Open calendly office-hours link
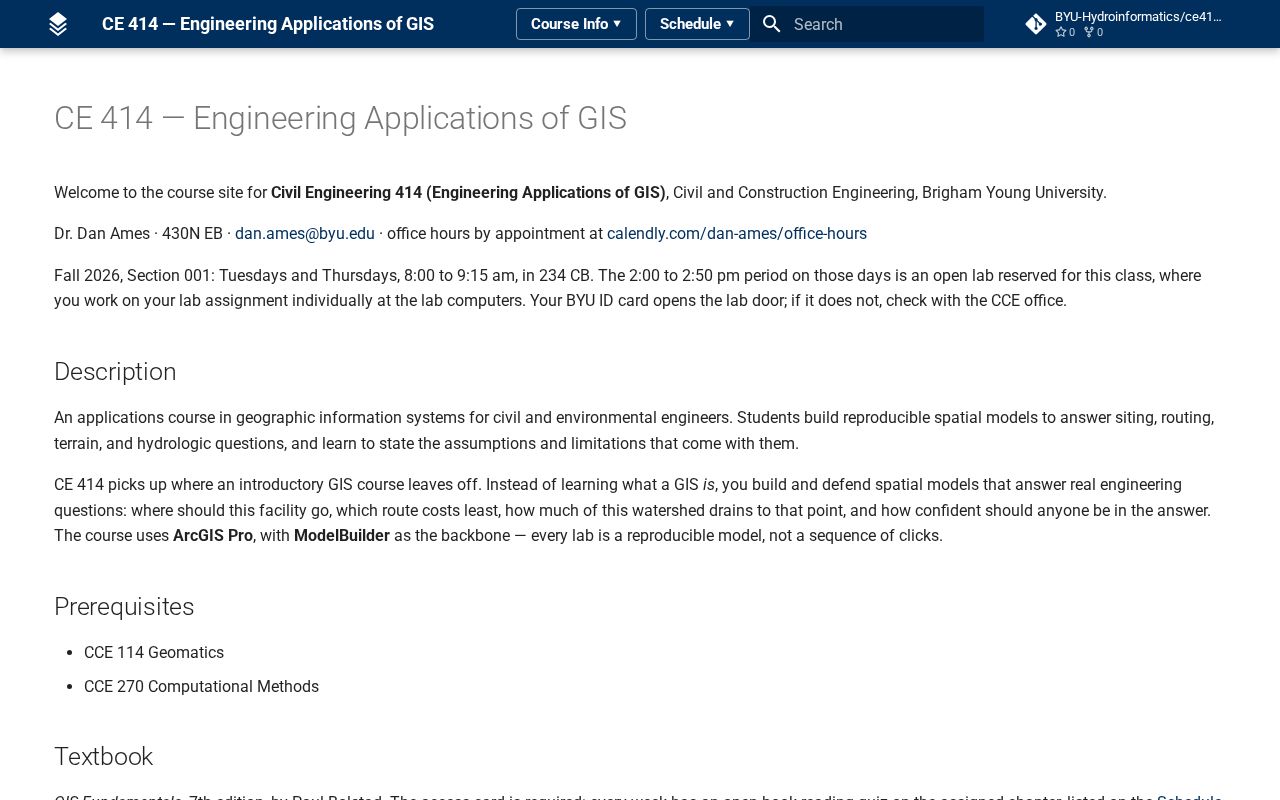Image resolution: width=1280 pixels, height=800 pixels. pyautogui.click(x=737, y=234)
